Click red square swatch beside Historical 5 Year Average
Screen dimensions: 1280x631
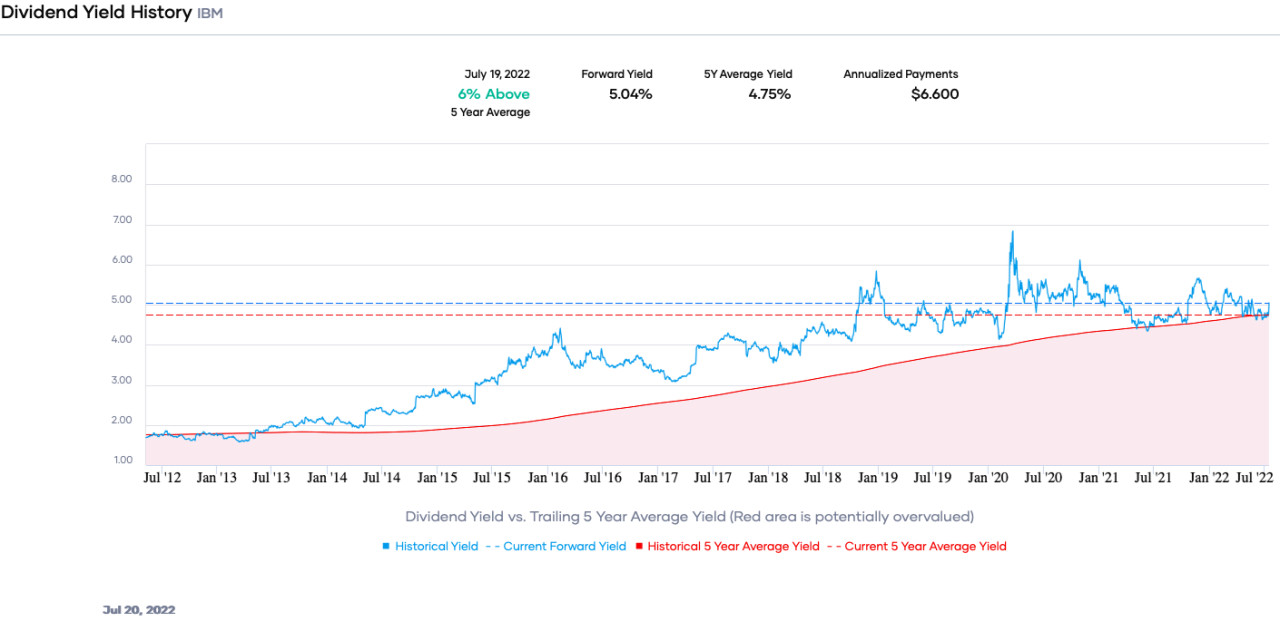pos(639,547)
